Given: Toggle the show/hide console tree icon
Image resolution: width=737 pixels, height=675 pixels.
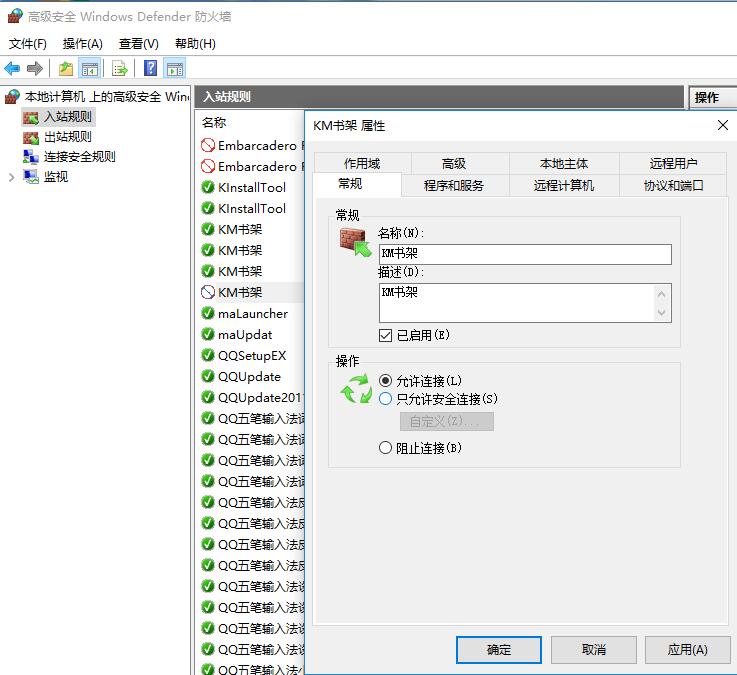Looking at the screenshot, I should coord(89,69).
